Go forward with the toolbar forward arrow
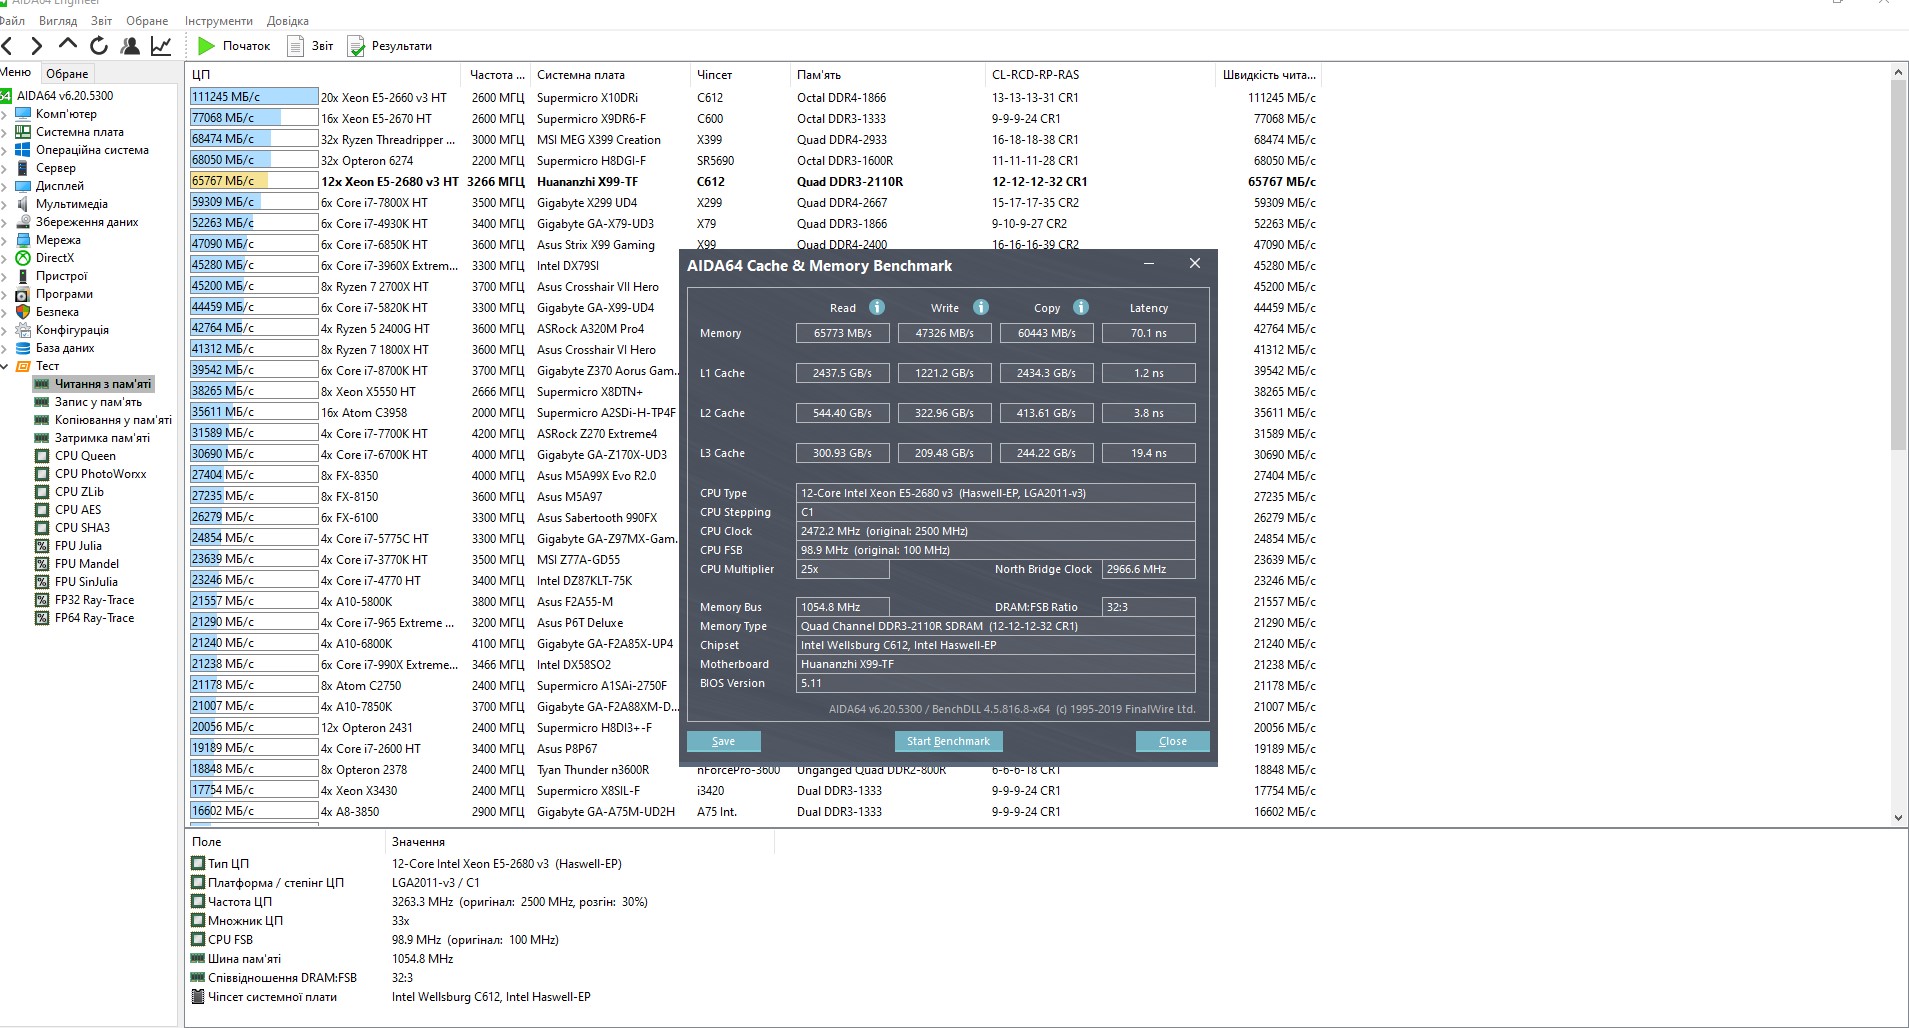The height and width of the screenshot is (1028, 1909). pos(37,45)
